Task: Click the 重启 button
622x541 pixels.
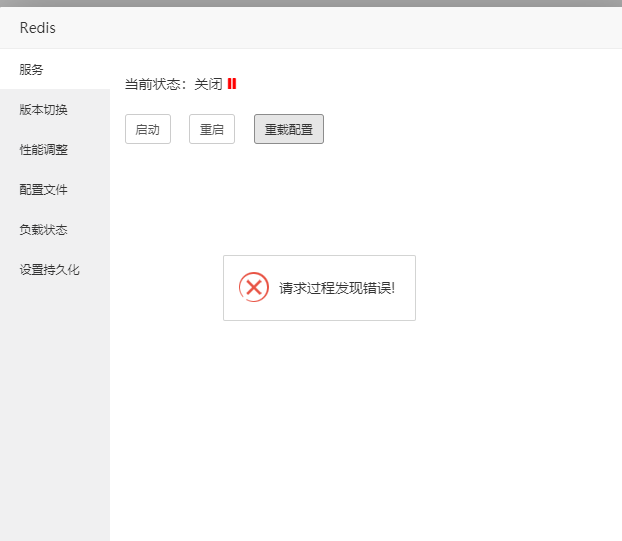Action: (x=212, y=129)
